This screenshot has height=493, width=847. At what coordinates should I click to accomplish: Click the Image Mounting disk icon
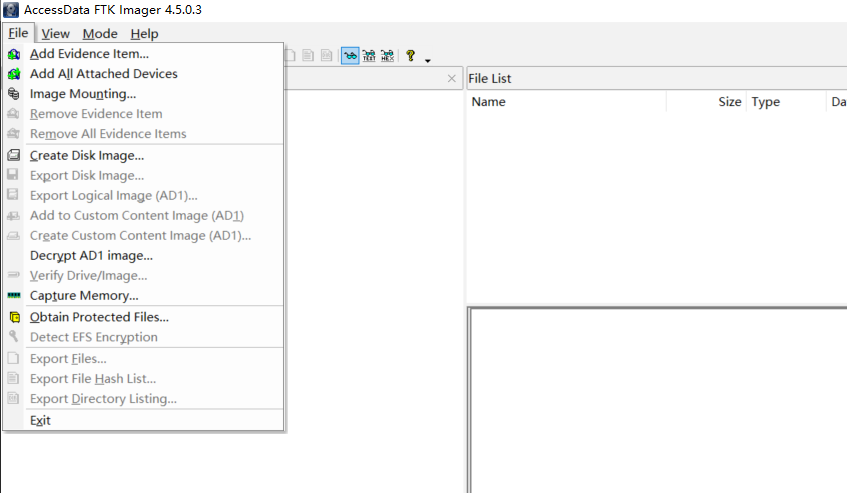point(14,94)
